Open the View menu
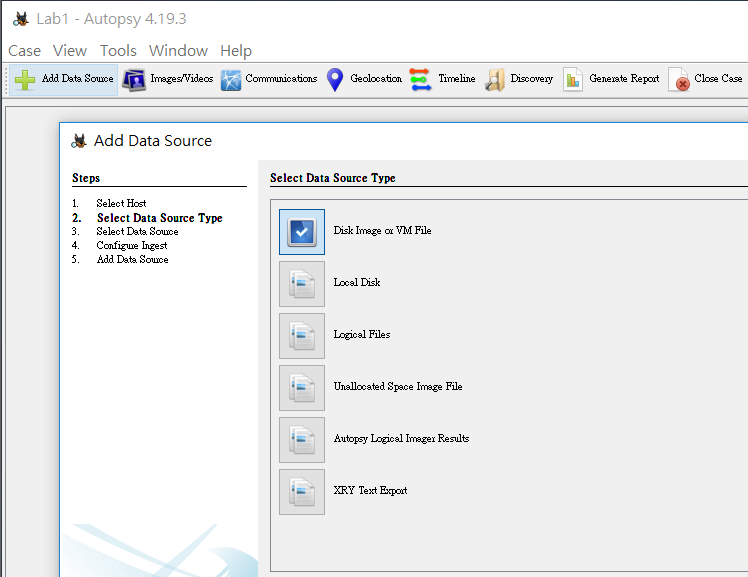 (x=70, y=51)
